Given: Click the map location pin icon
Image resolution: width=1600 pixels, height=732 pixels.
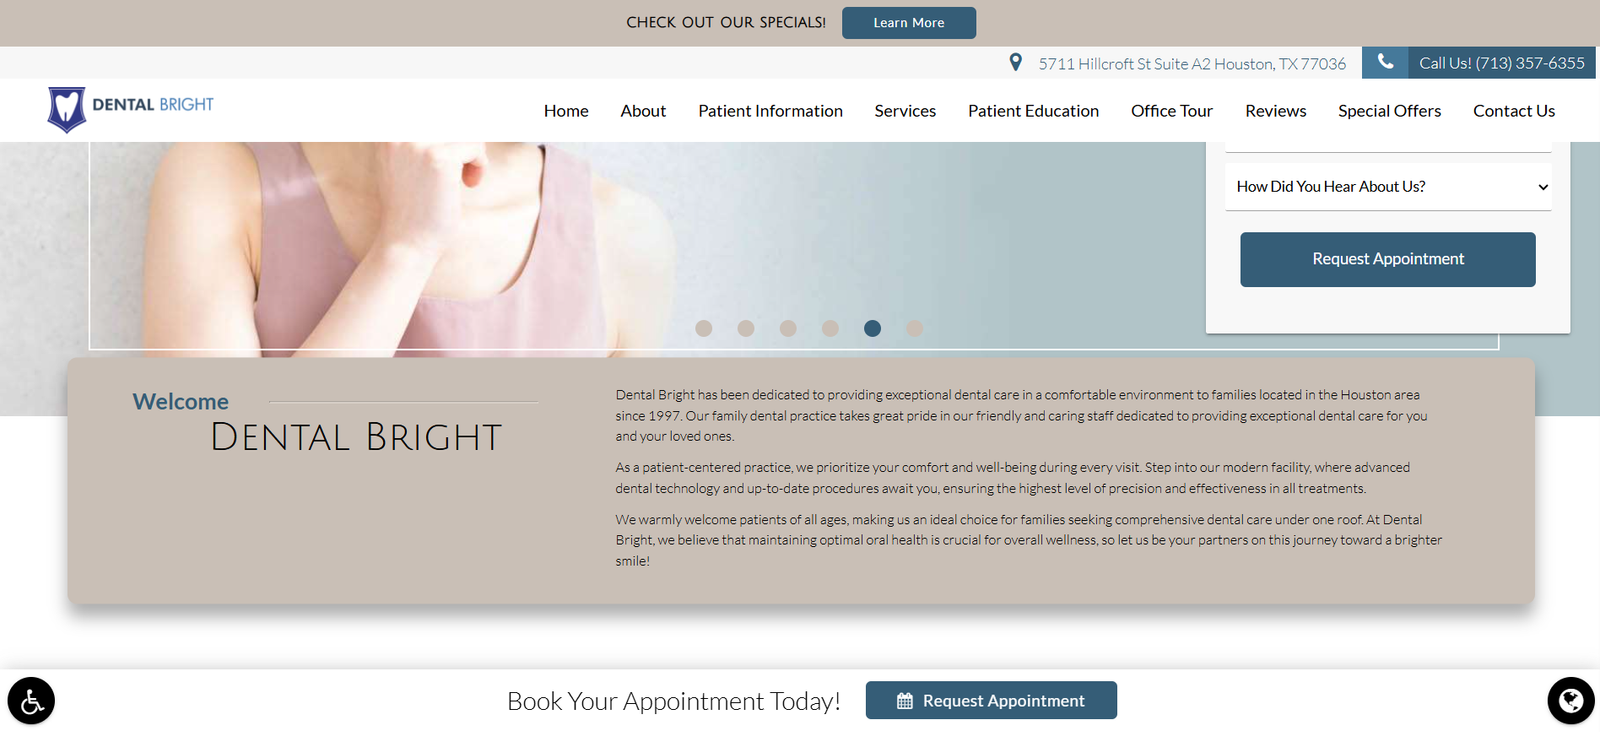Looking at the screenshot, I should click(x=1015, y=63).
